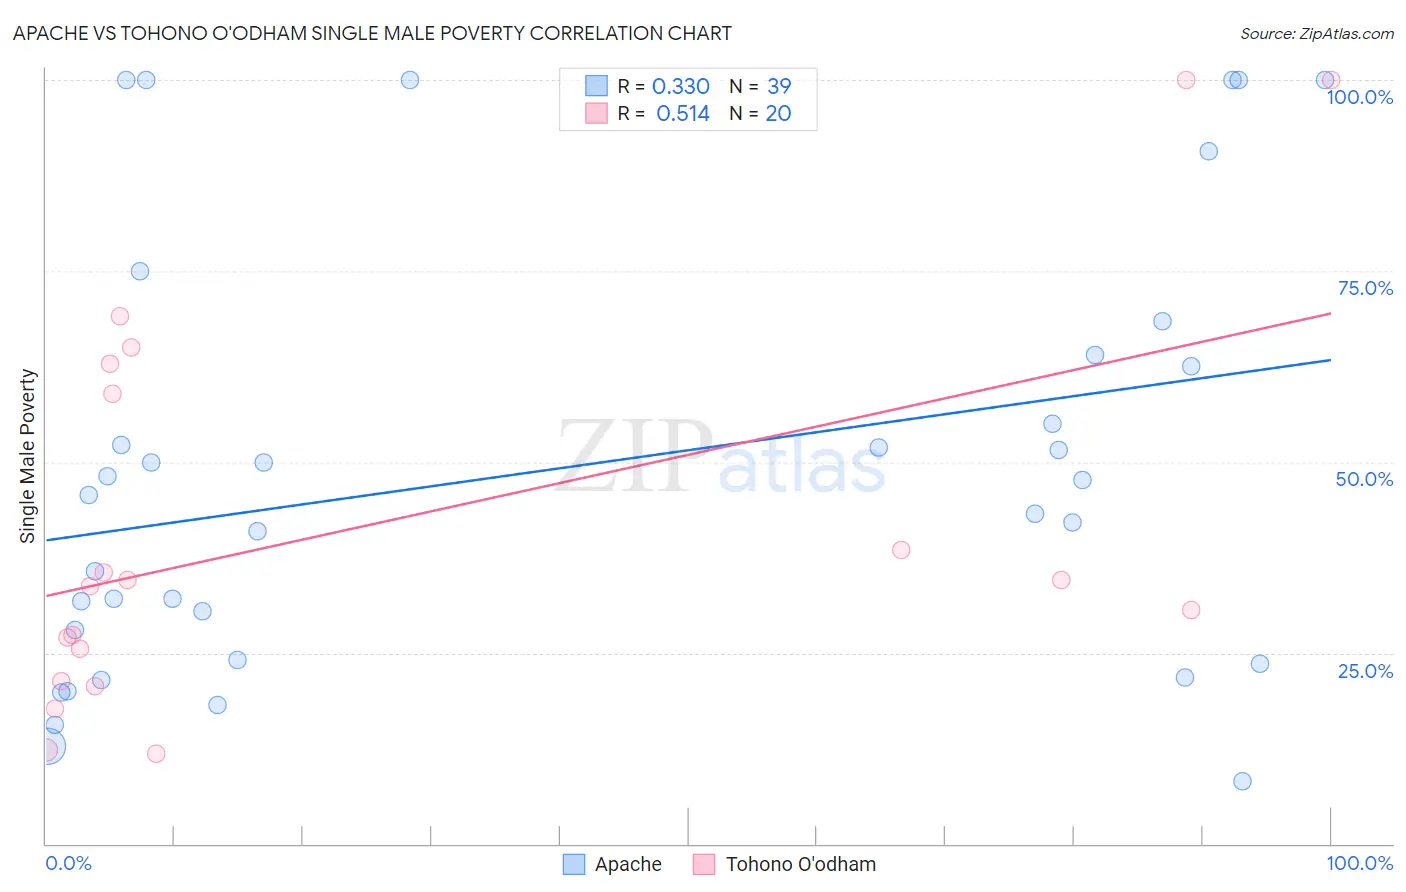Click the 75.0% y-axis tick label

point(1365,288)
